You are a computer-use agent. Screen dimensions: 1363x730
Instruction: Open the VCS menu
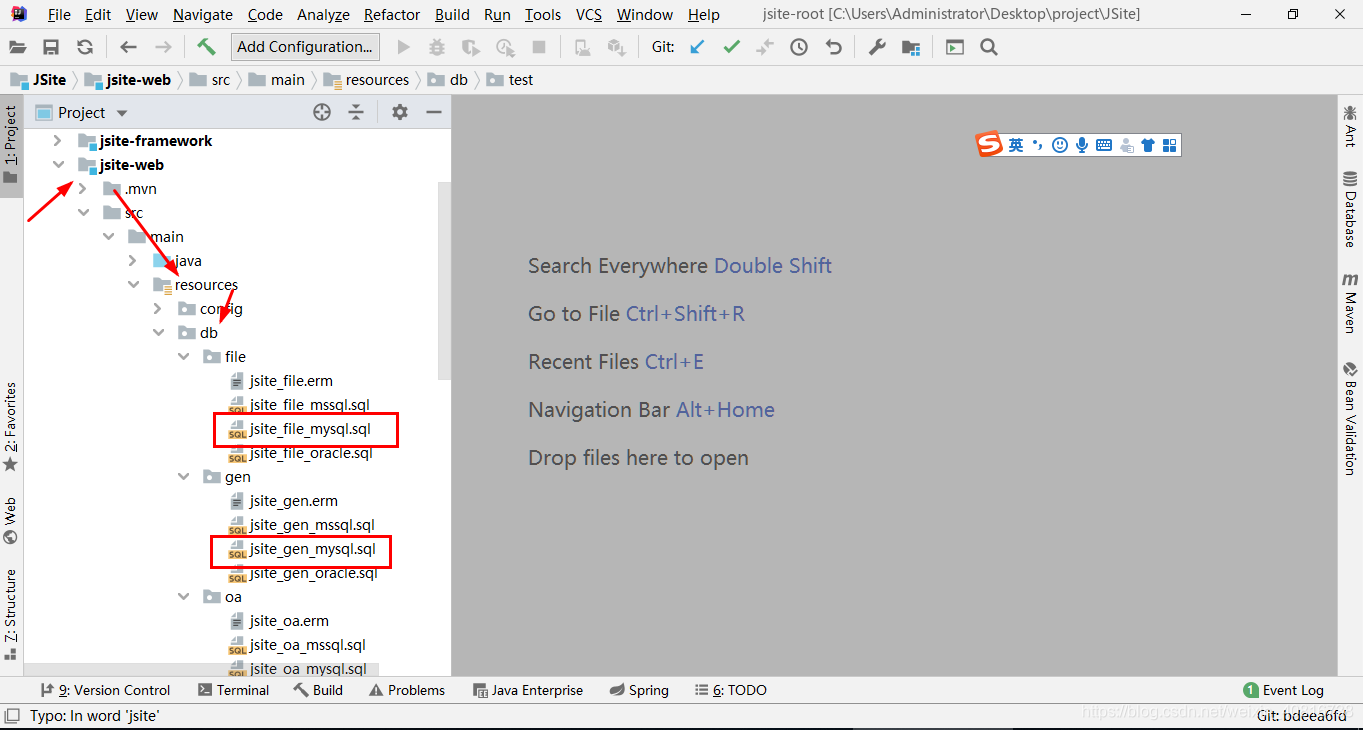[x=589, y=14]
